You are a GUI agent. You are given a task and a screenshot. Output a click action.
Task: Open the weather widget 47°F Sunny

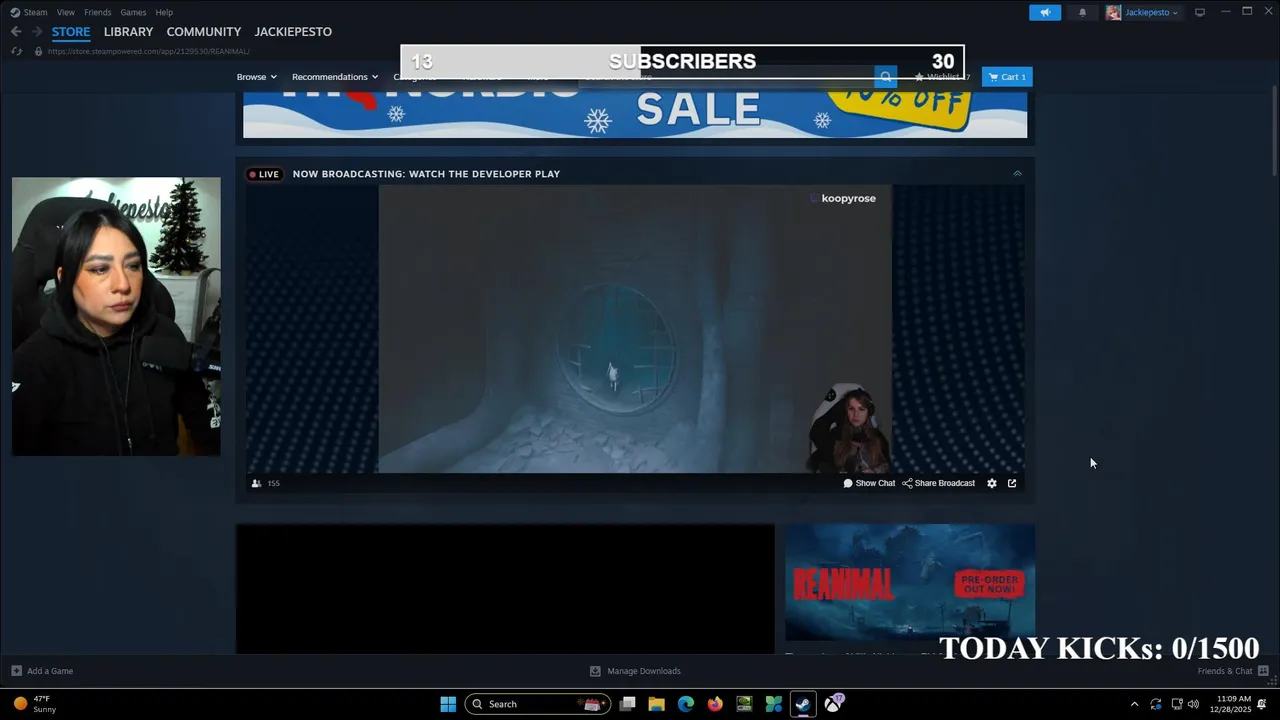click(34, 704)
